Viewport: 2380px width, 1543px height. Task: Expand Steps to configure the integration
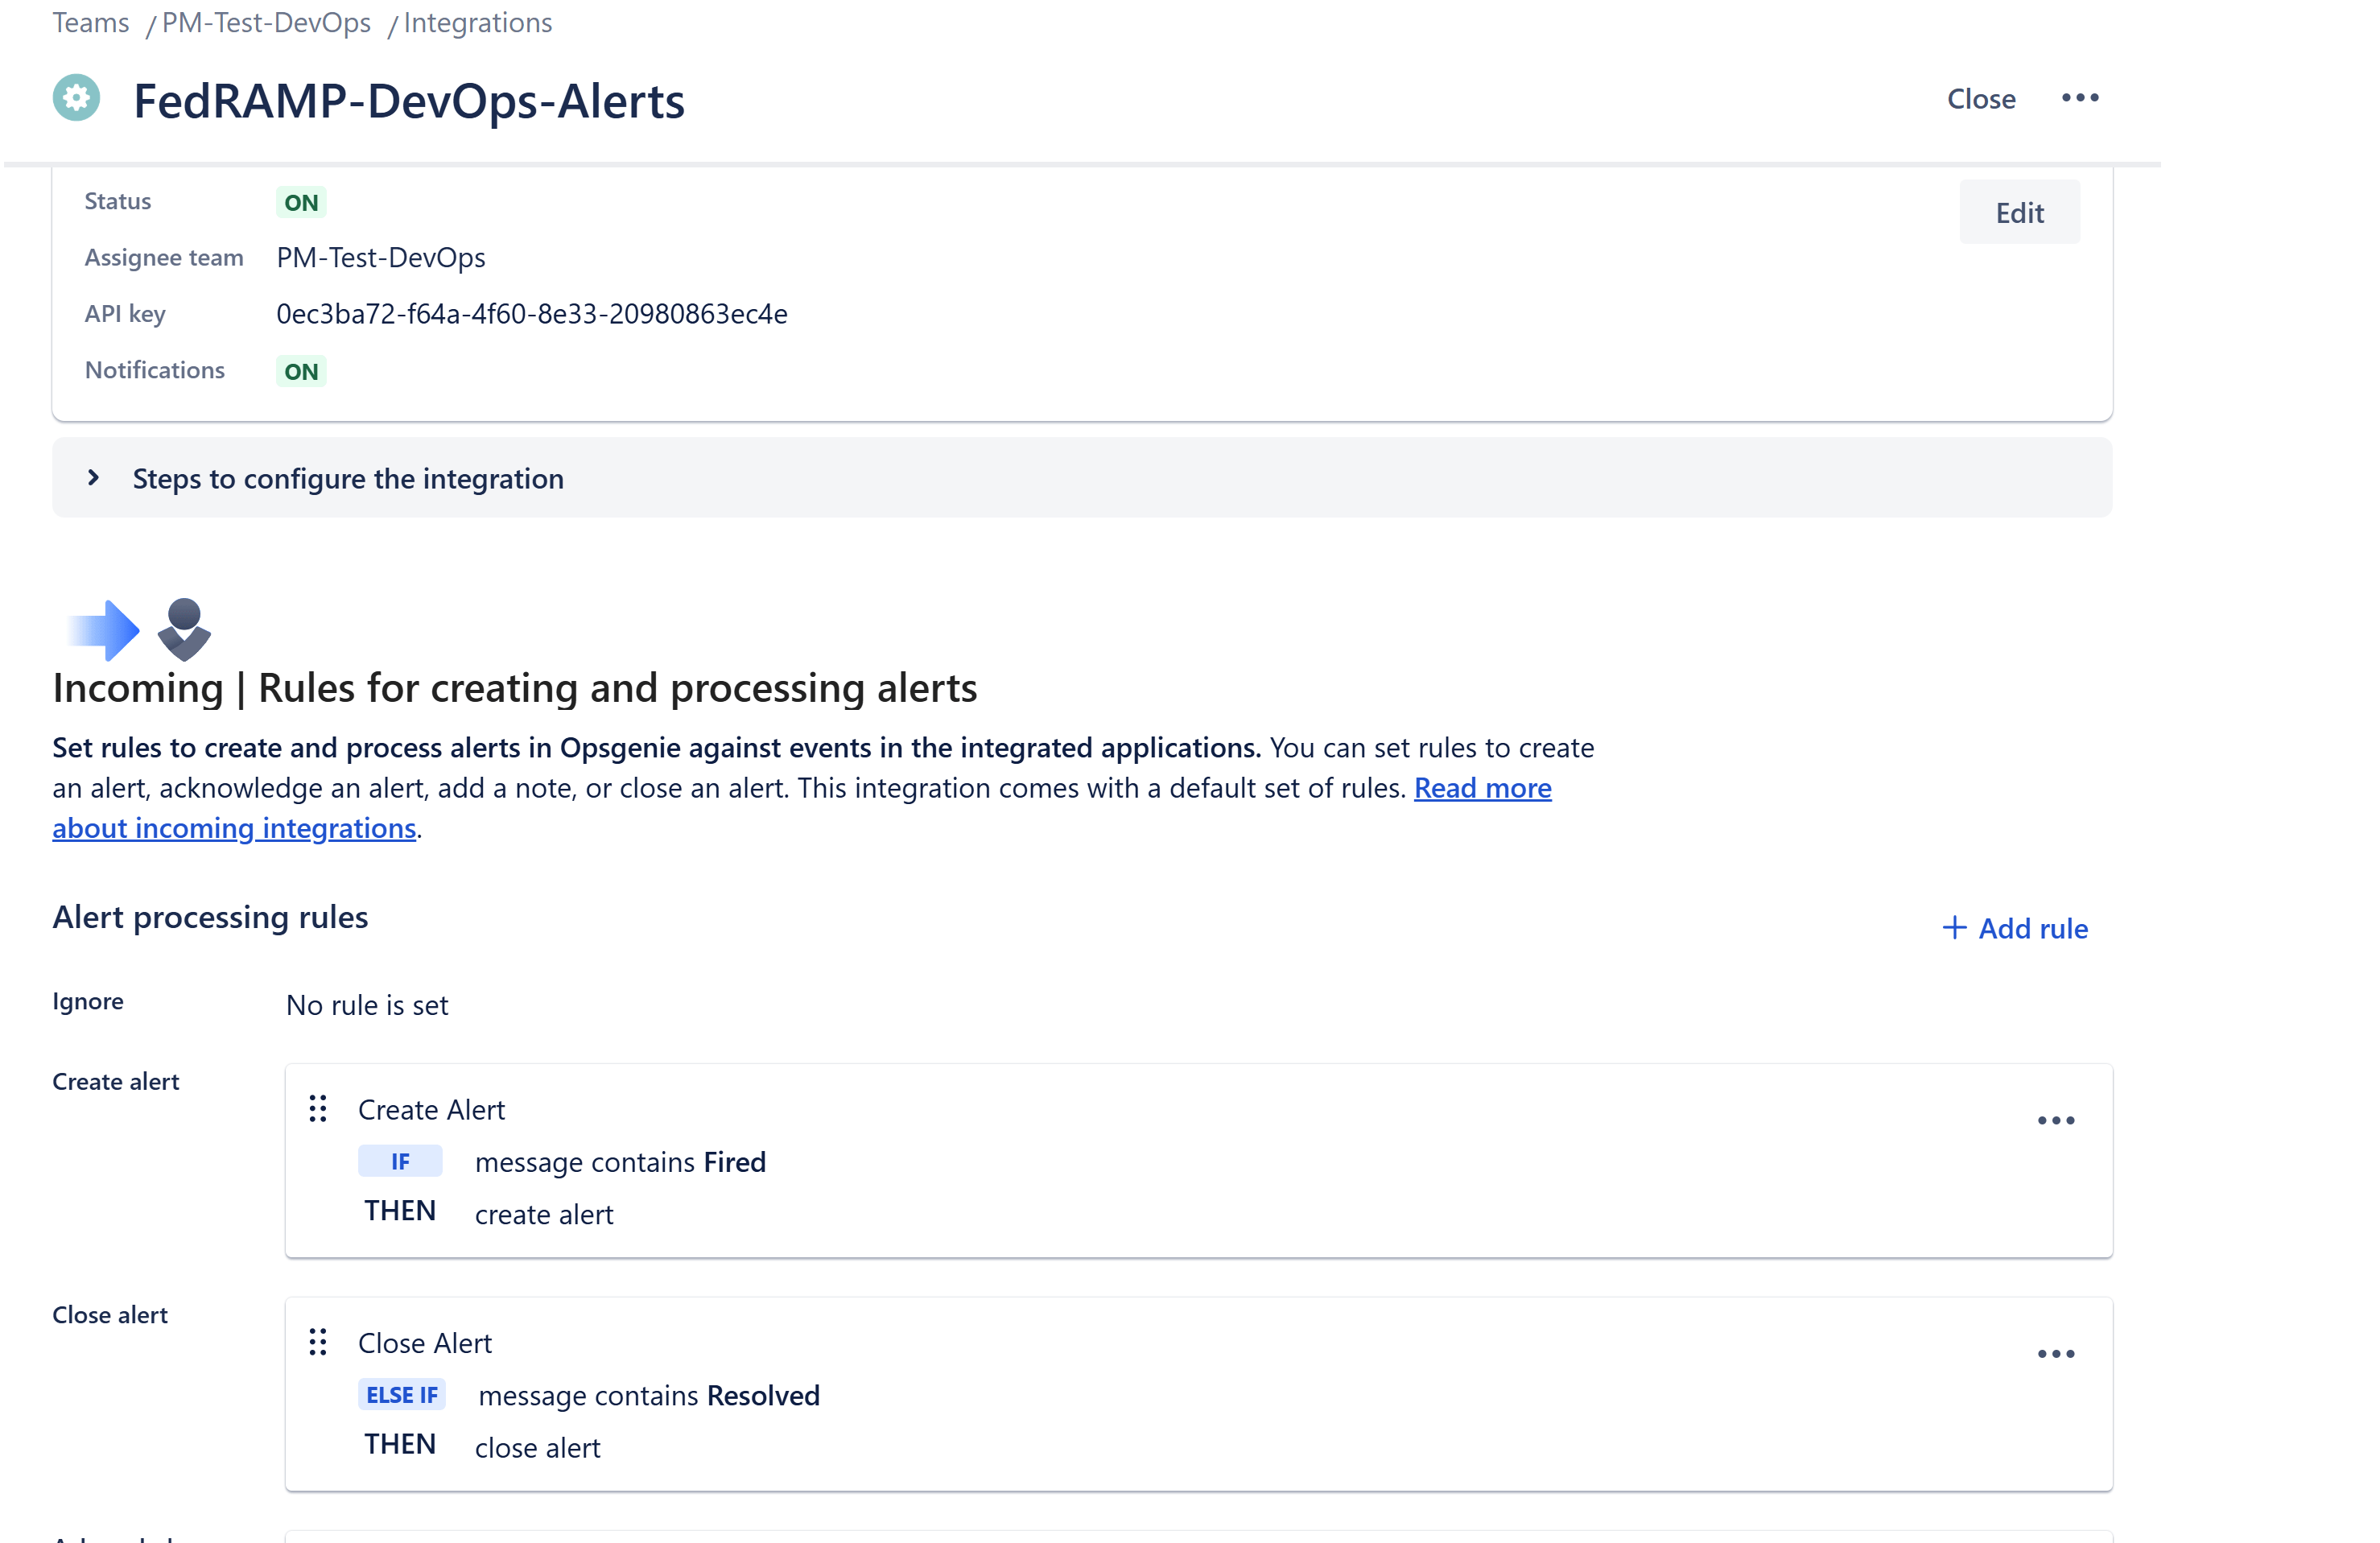tap(347, 478)
